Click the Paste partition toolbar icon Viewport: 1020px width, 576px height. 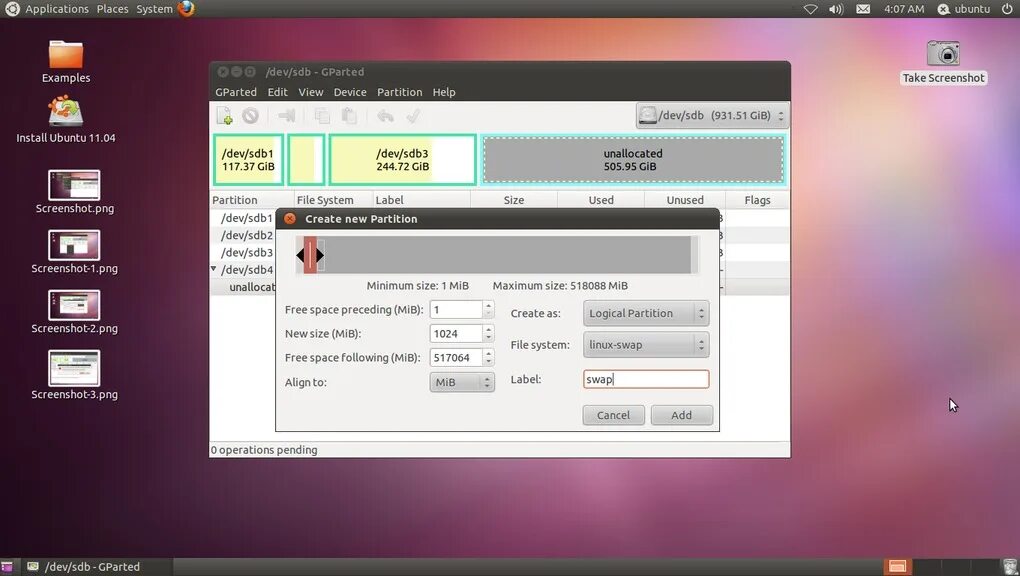(x=349, y=116)
